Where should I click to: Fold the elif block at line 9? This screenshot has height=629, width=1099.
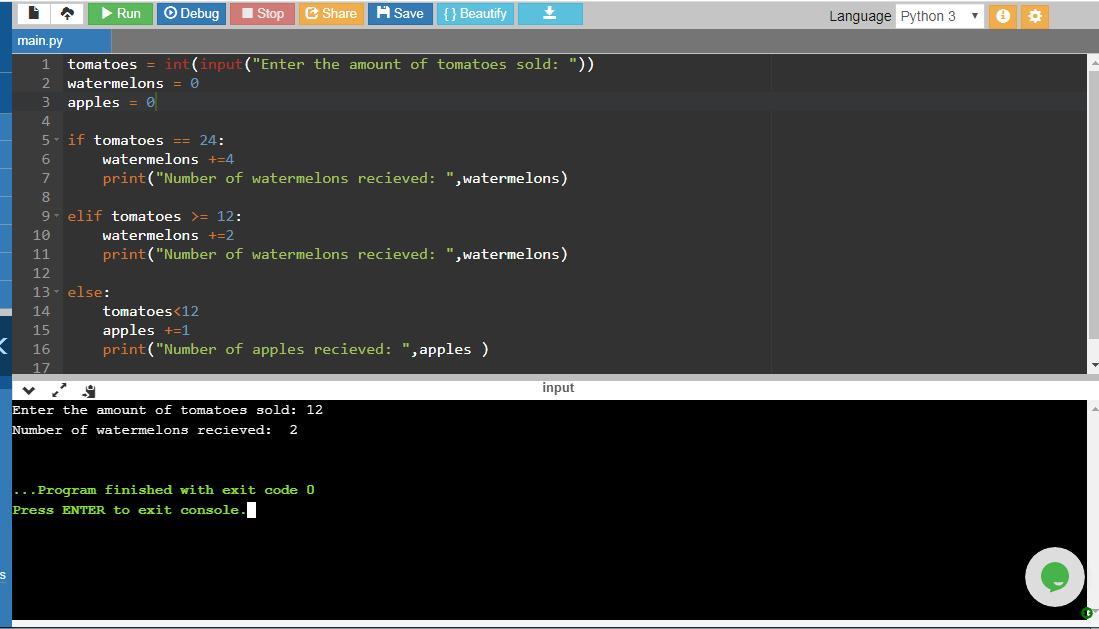pos(57,217)
